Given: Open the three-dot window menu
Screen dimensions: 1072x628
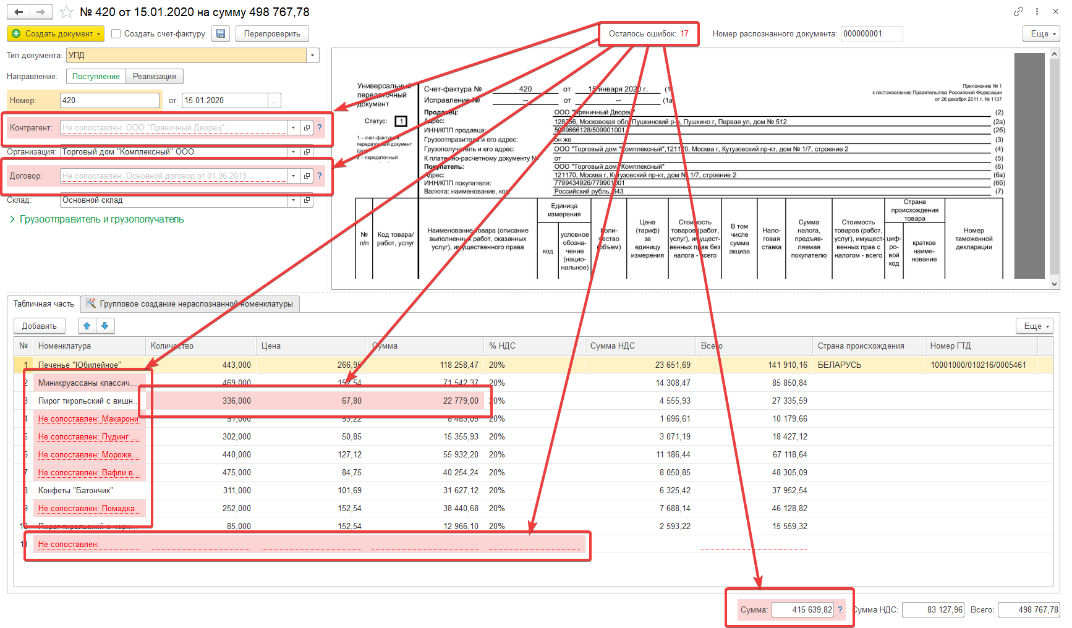Looking at the screenshot, I should tap(1037, 12).
